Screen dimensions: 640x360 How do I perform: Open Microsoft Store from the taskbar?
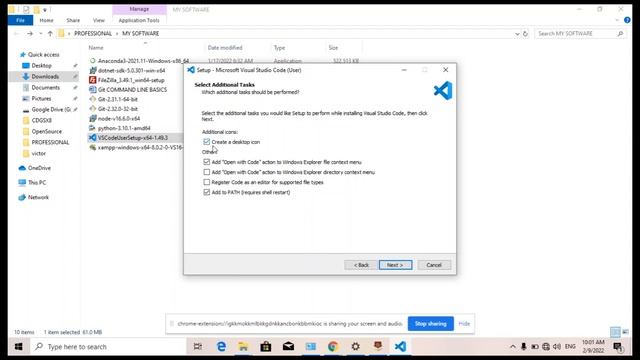(266, 347)
